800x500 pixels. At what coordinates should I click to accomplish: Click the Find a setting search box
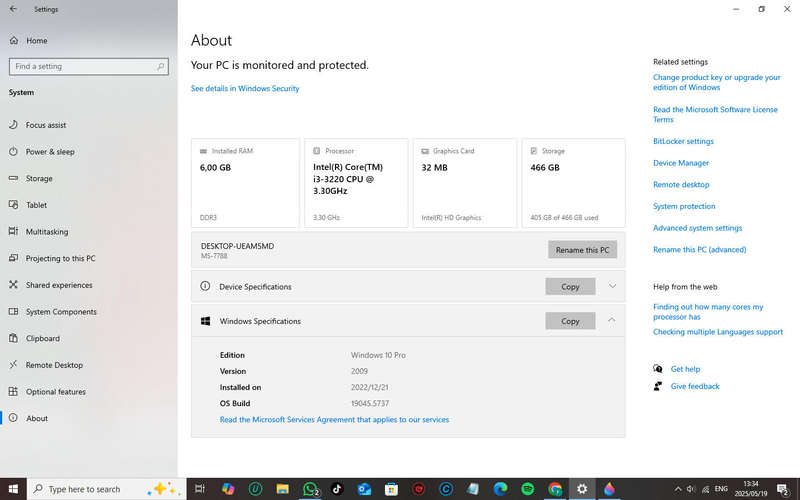tap(89, 66)
